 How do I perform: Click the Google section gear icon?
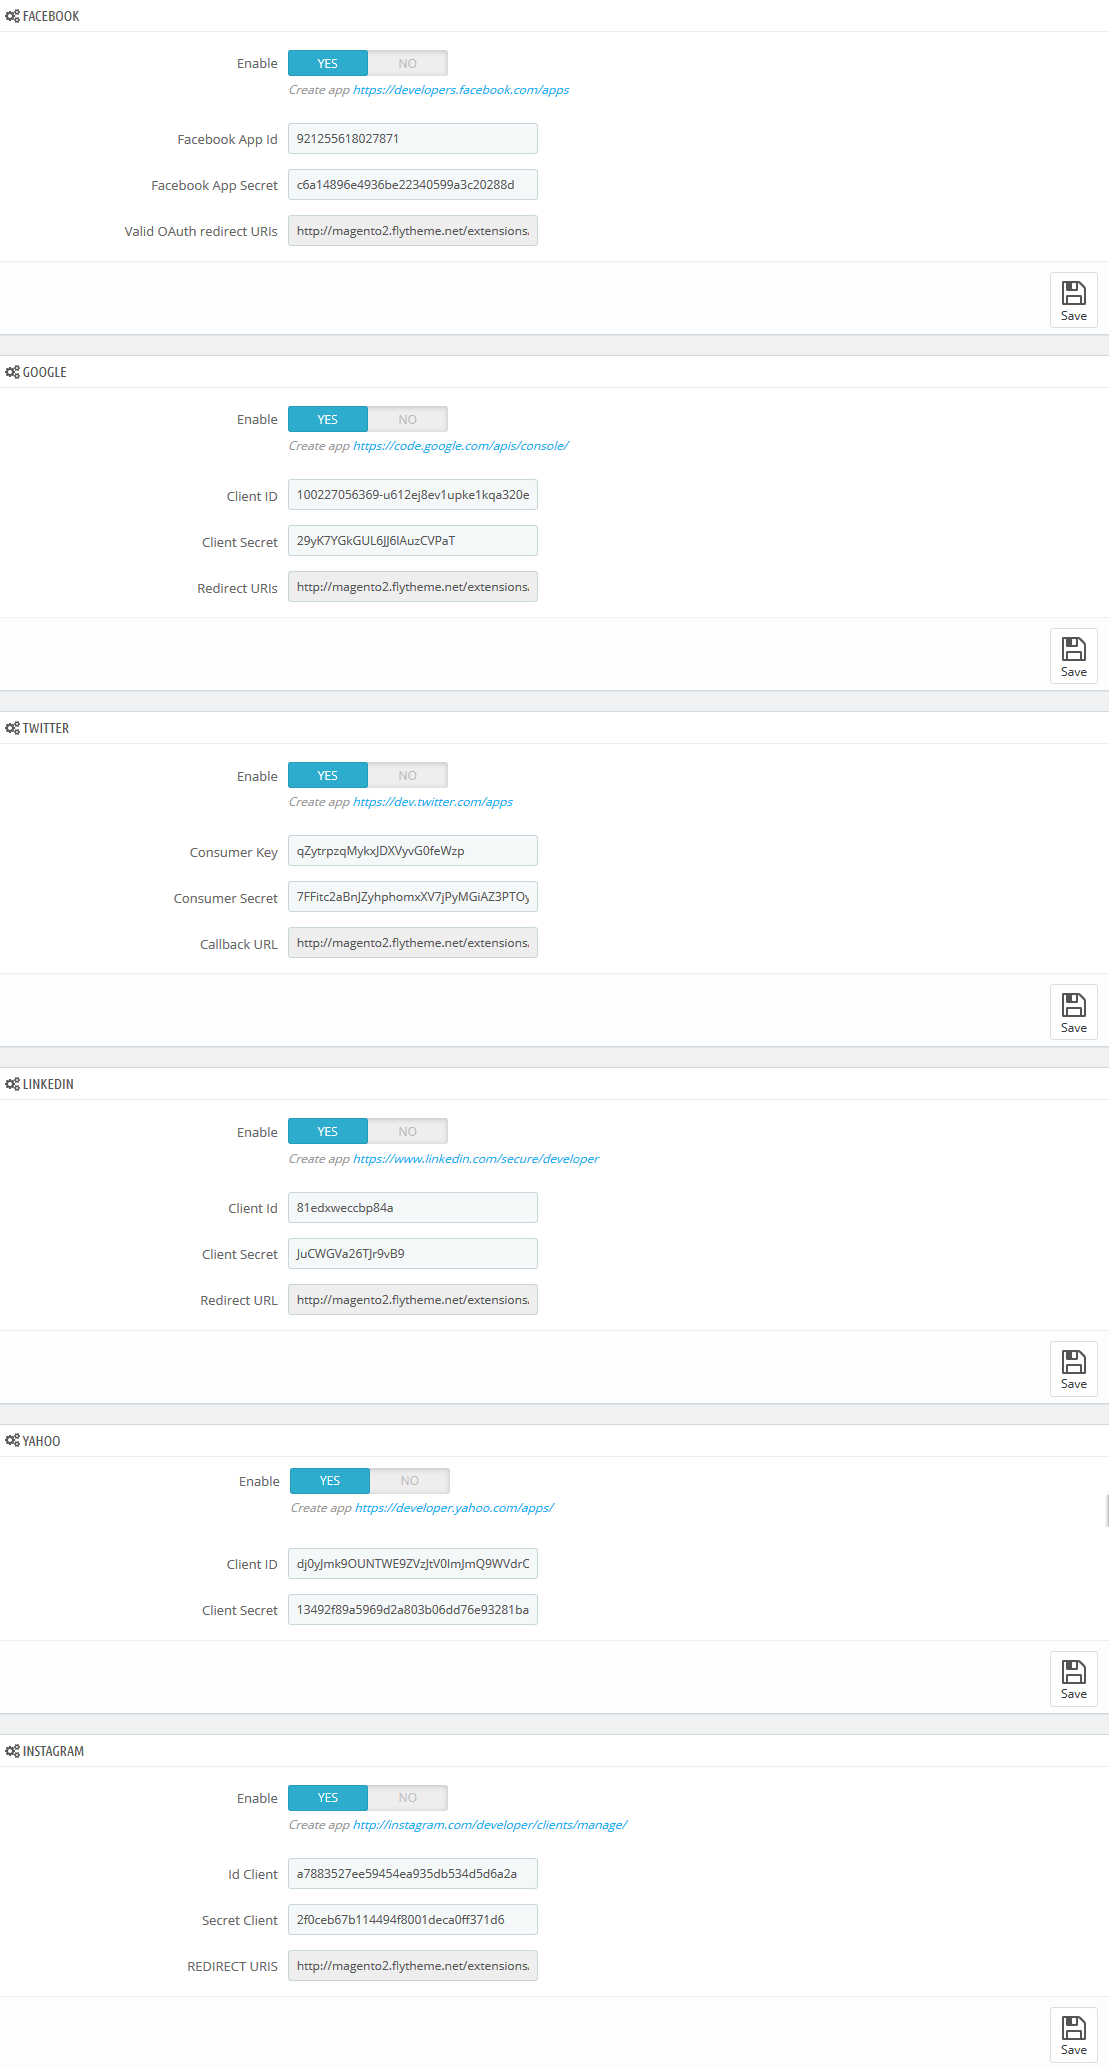point(12,372)
